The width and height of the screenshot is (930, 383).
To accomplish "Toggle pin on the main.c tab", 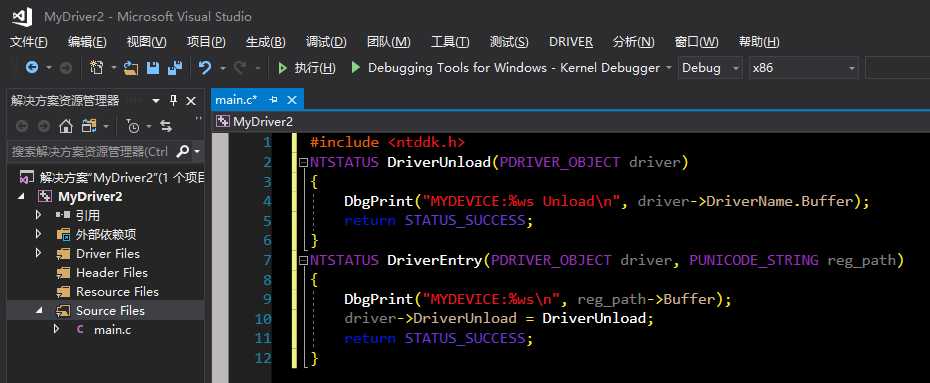I will tap(273, 100).
